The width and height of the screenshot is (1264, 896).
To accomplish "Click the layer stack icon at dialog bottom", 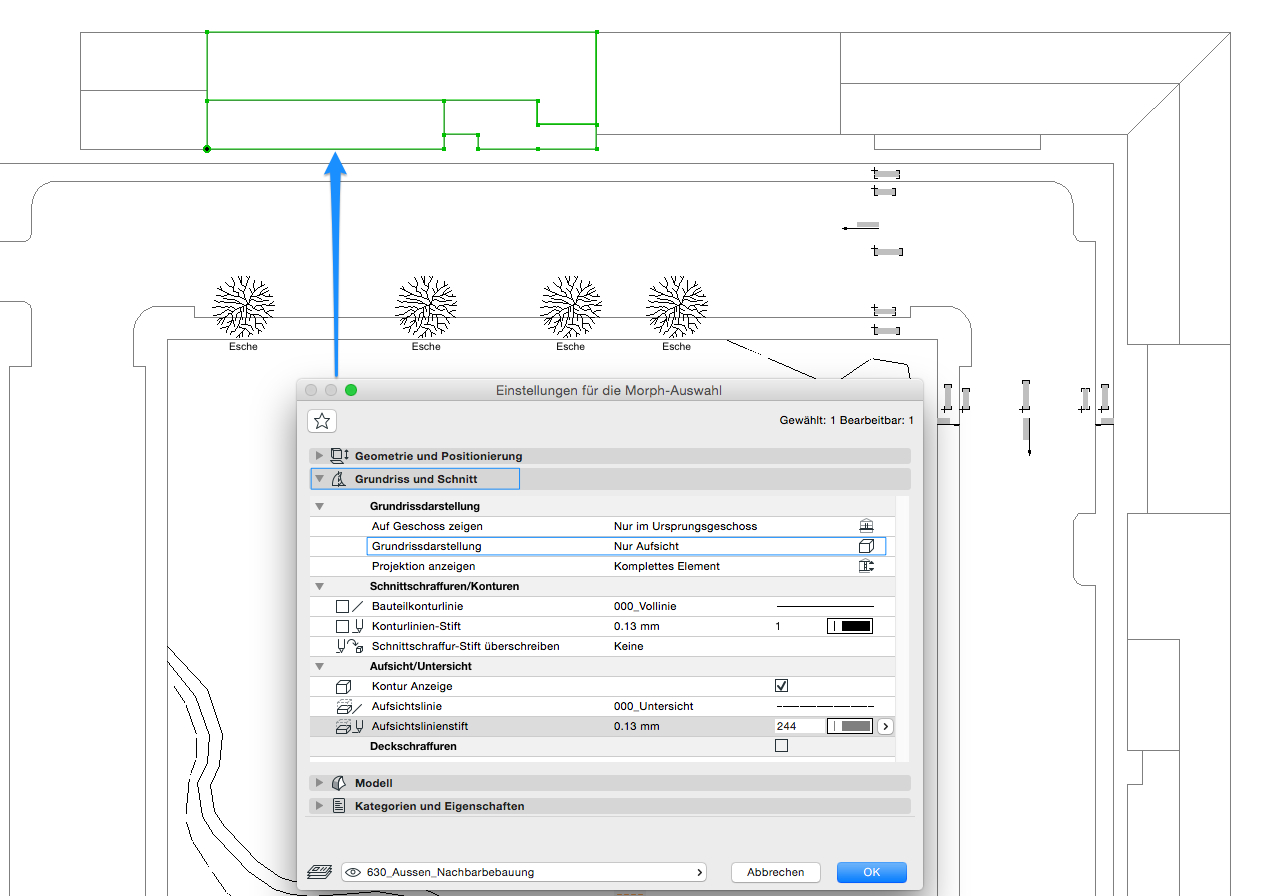I will 319,872.
